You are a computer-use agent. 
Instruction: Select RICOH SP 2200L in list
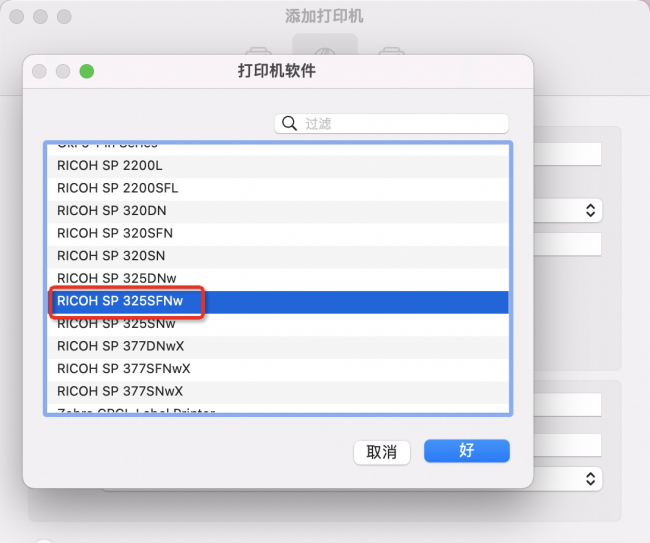tap(278, 165)
